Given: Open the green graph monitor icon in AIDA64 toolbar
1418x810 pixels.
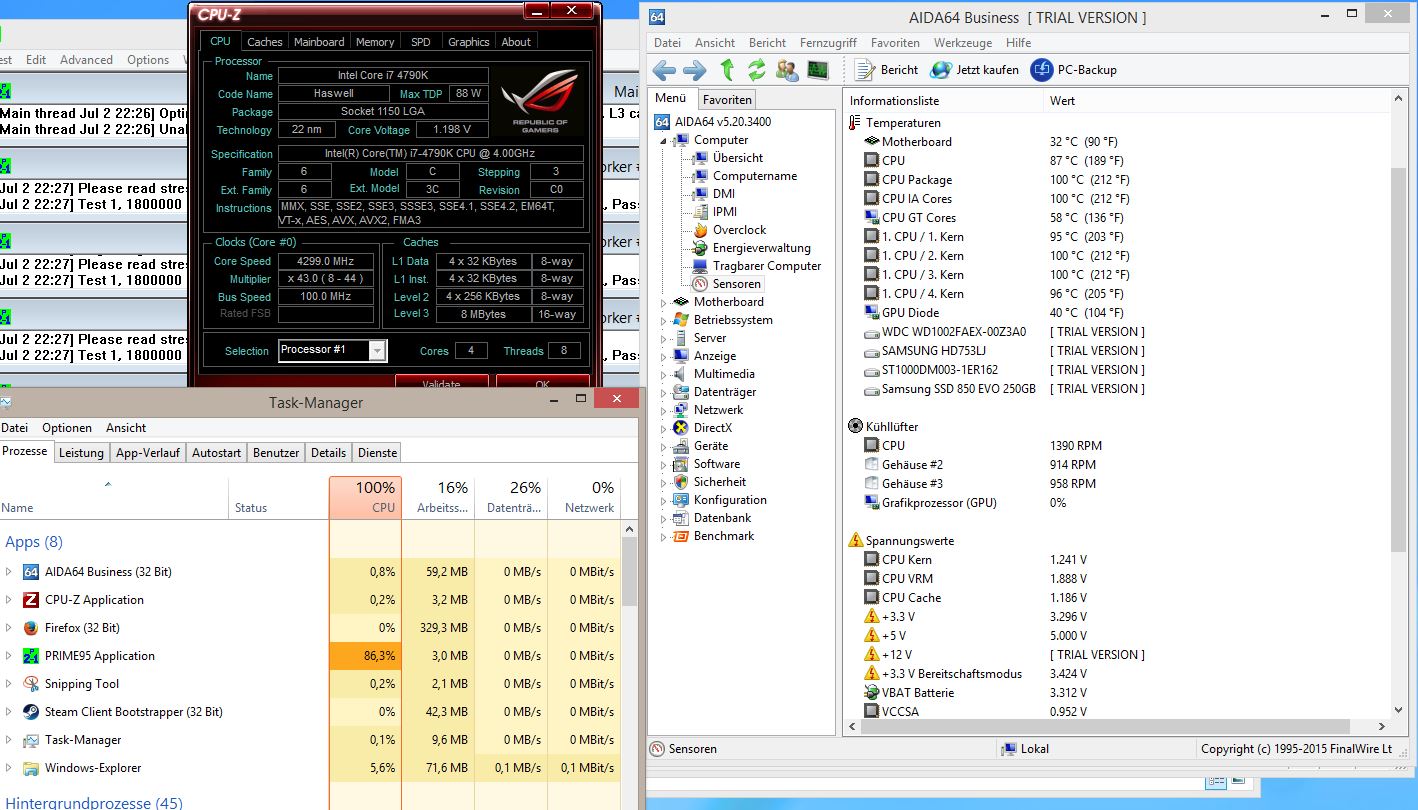Looking at the screenshot, I should [818, 70].
